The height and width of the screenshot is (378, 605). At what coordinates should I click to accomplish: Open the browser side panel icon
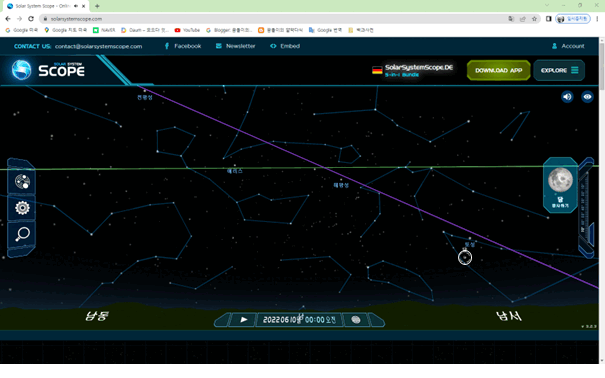[548, 19]
